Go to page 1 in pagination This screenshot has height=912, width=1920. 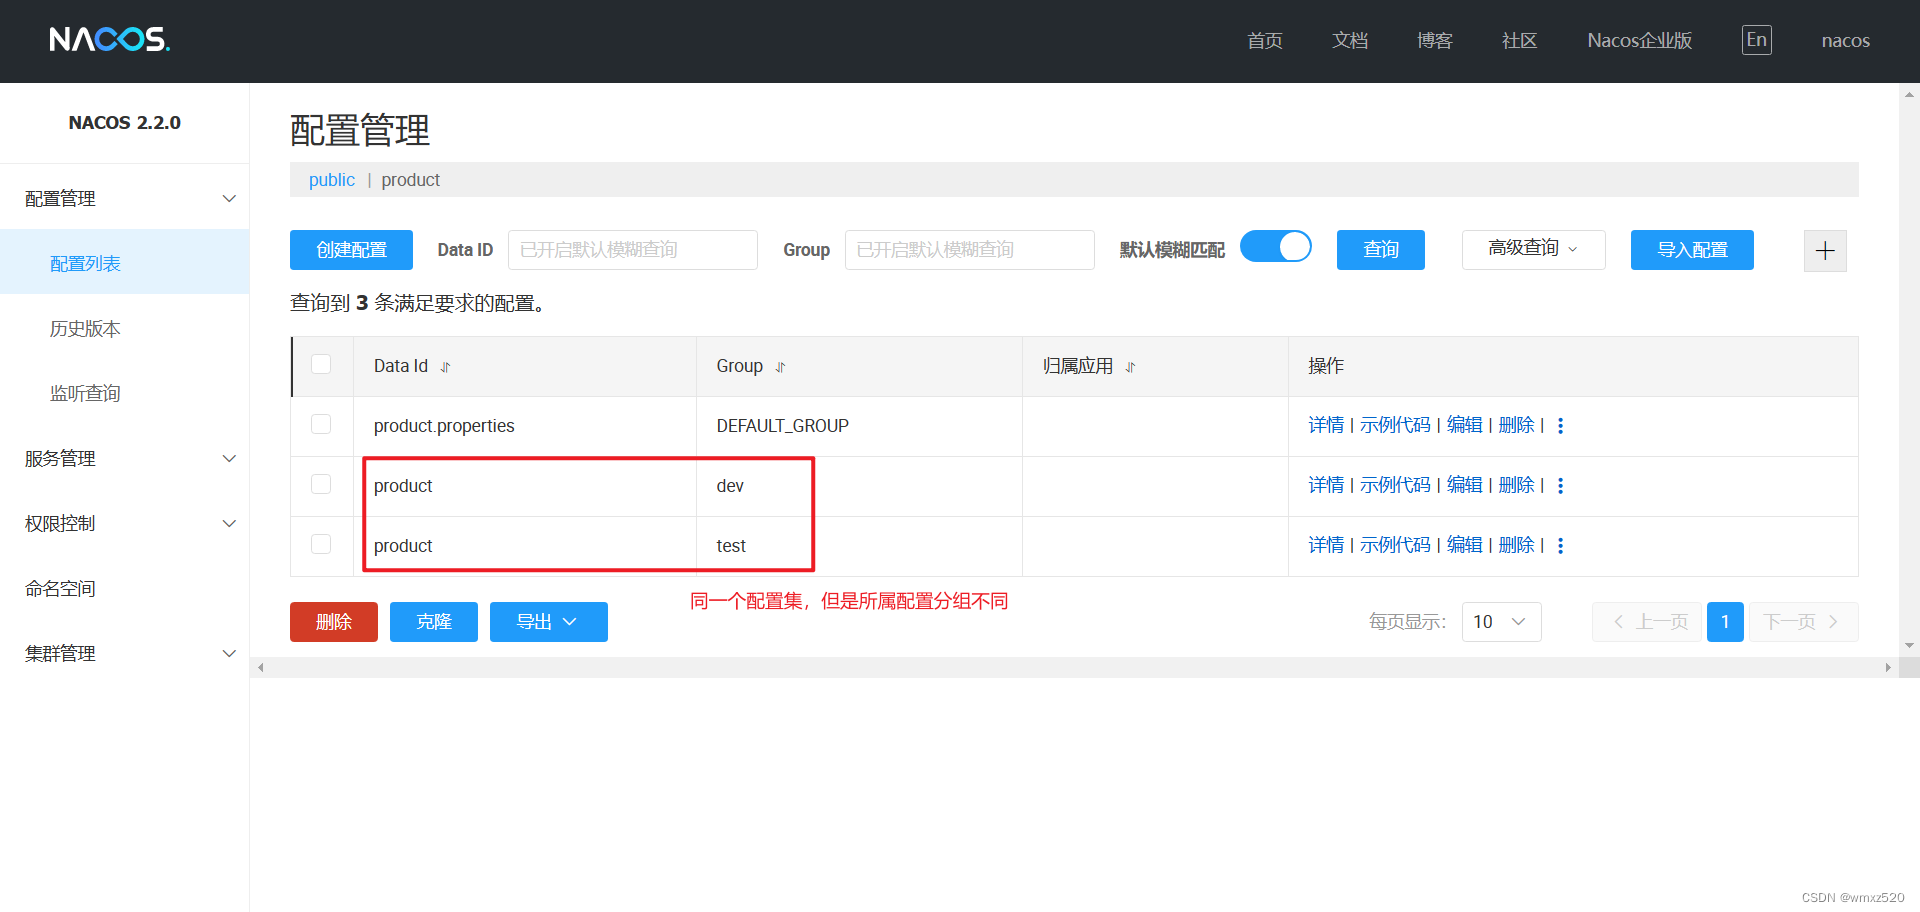tap(1725, 622)
